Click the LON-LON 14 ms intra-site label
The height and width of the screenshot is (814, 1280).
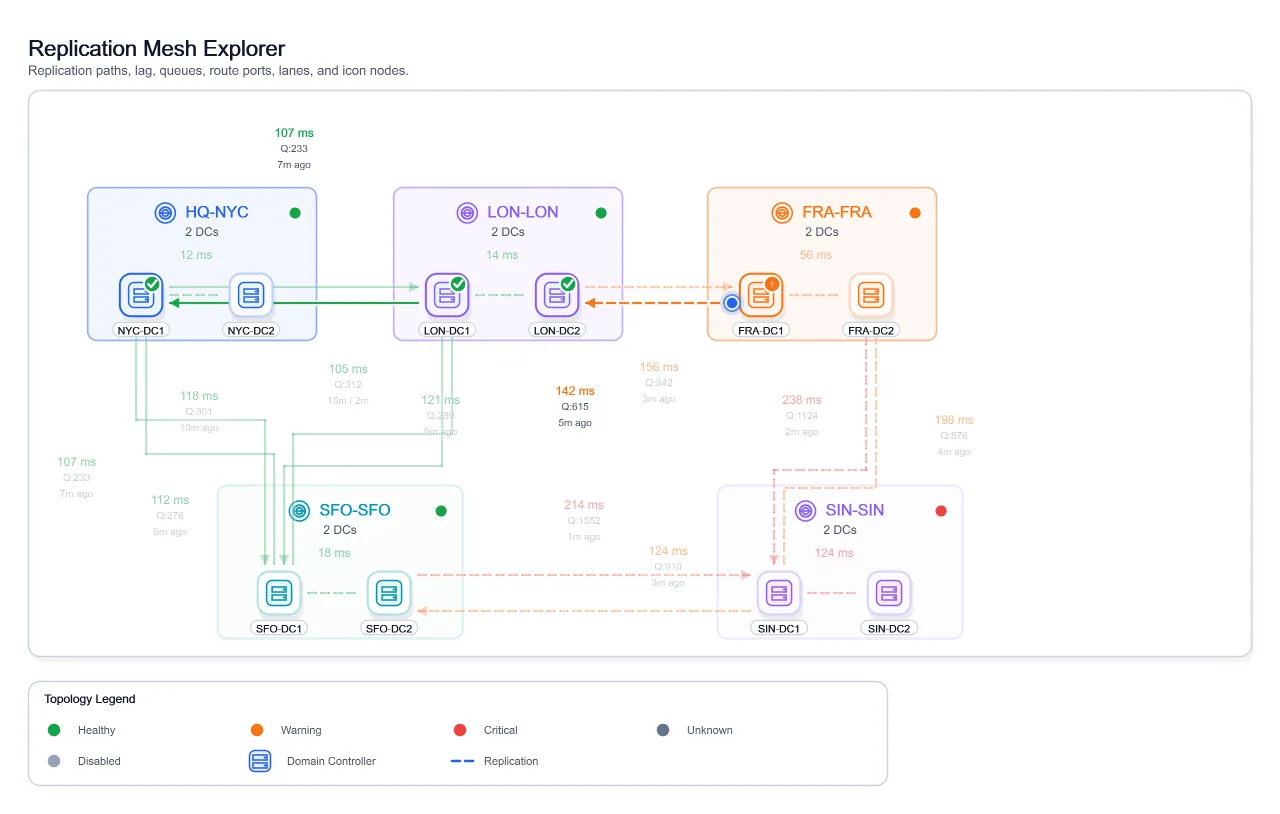tap(502, 255)
